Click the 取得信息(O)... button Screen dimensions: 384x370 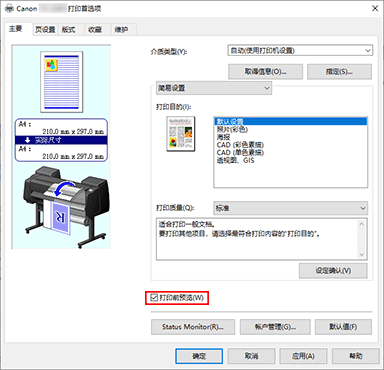[265, 72]
